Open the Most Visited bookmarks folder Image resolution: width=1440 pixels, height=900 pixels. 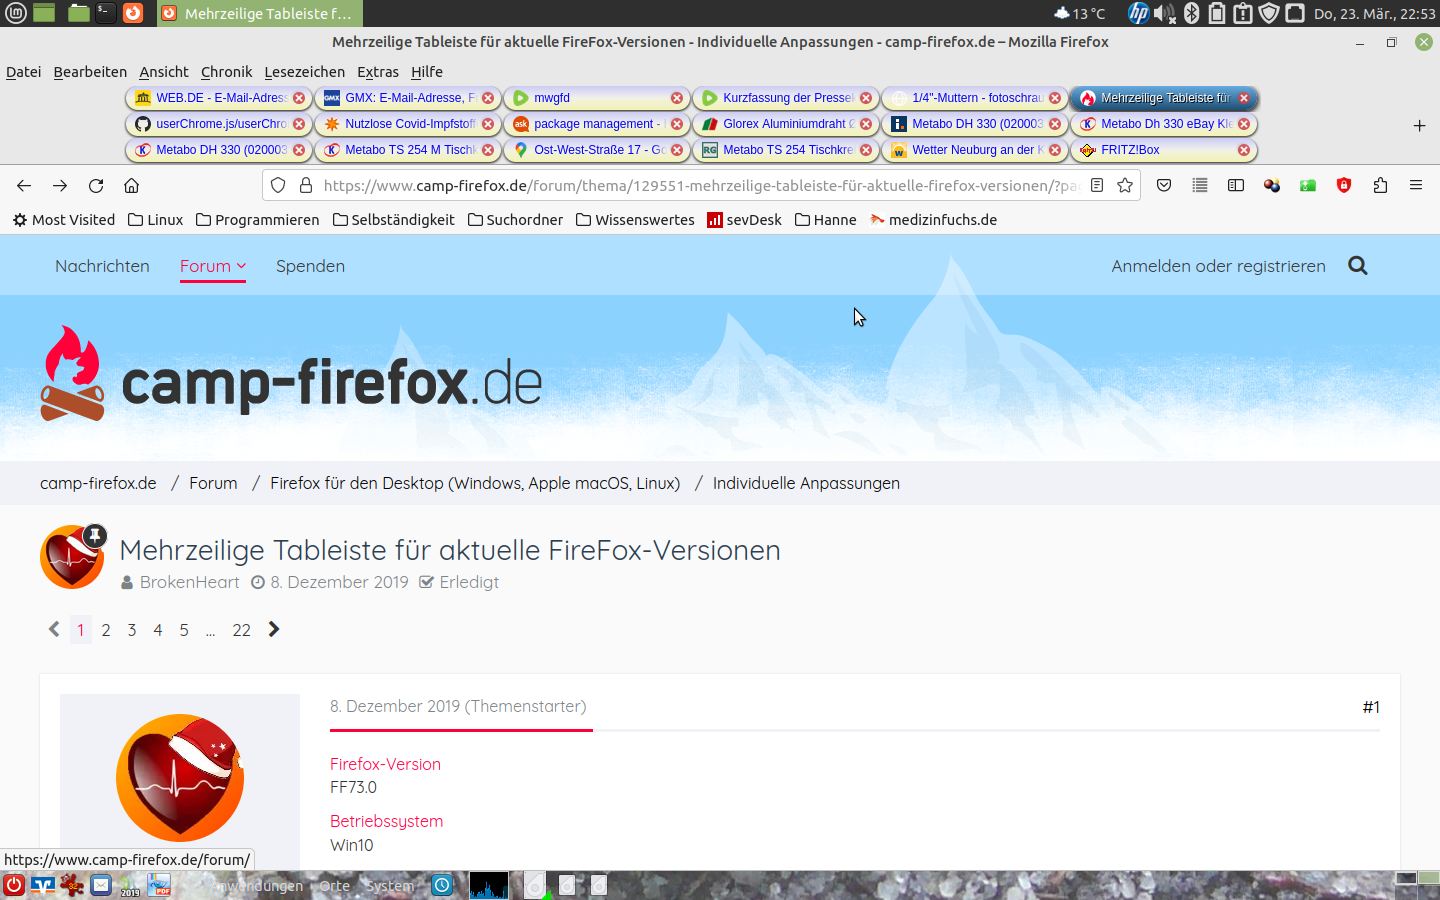click(x=64, y=220)
